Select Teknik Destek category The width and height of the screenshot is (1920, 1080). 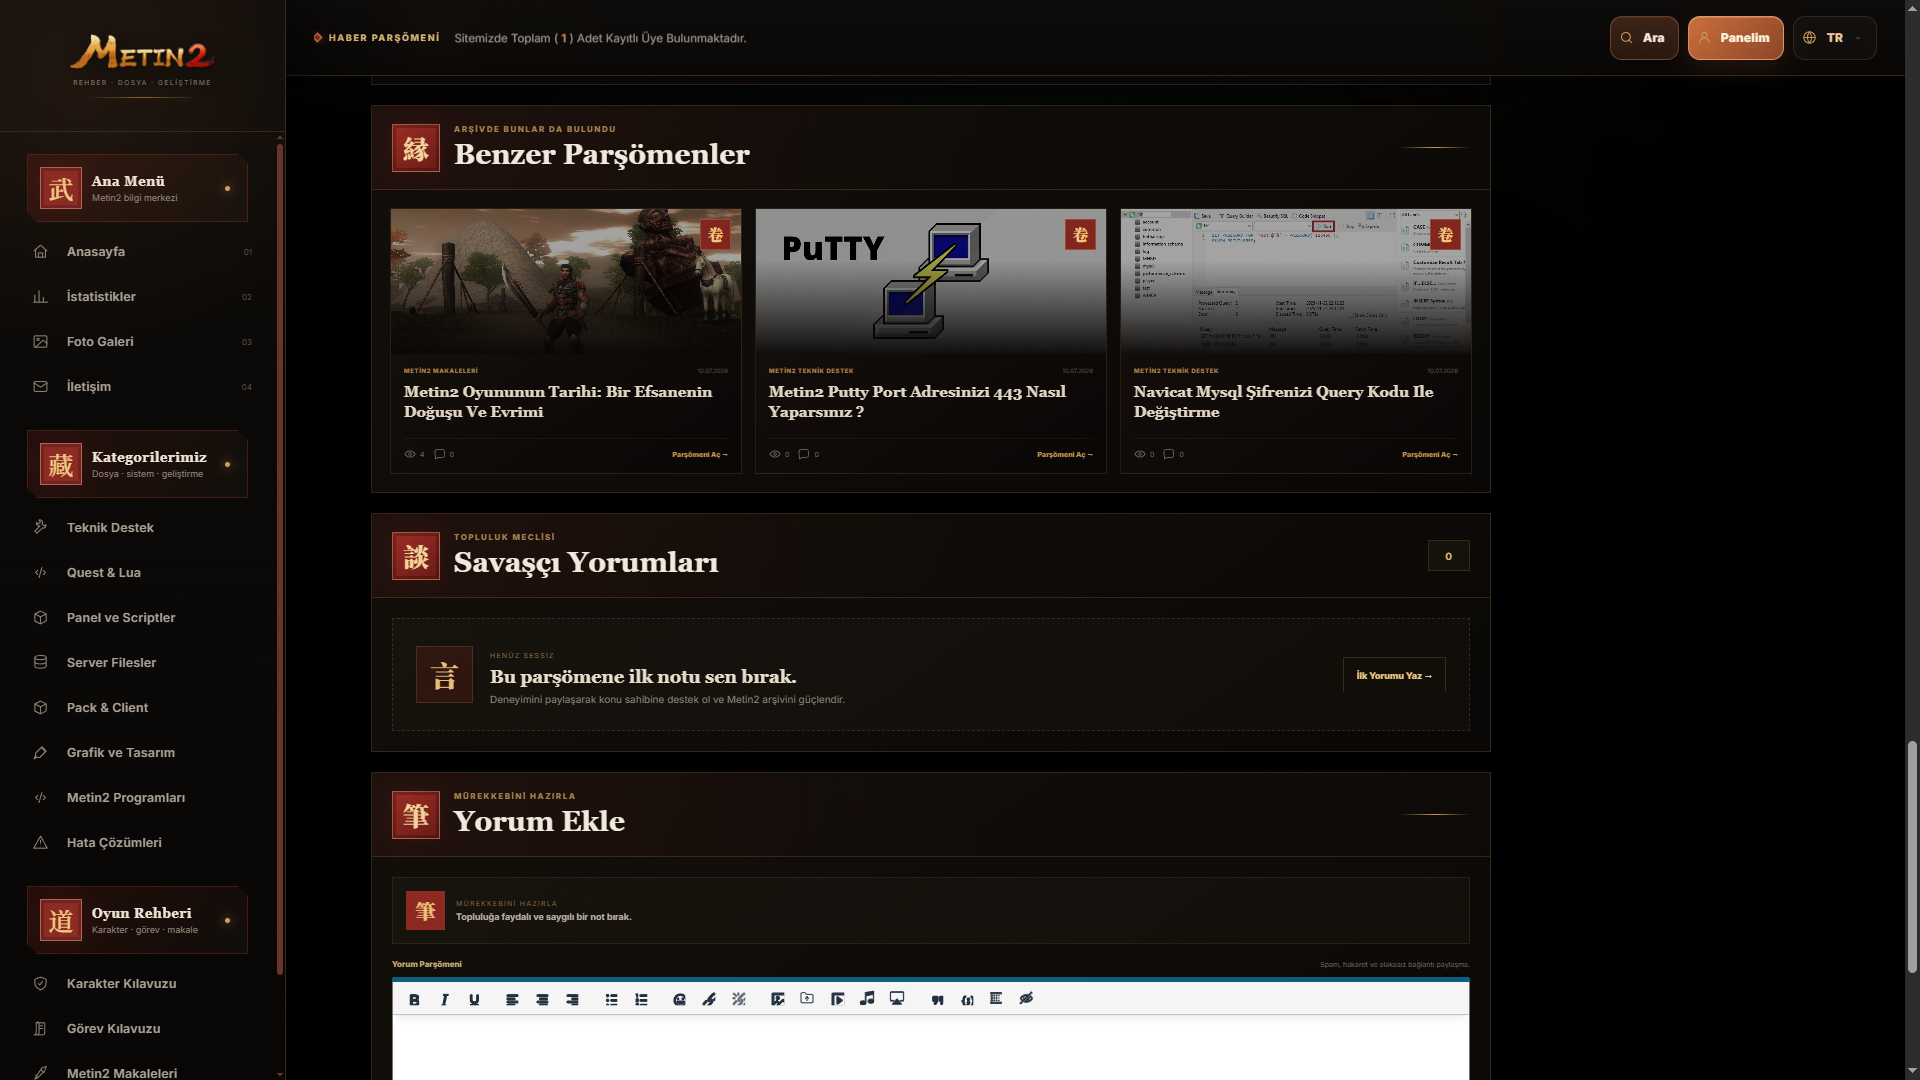(142, 528)
